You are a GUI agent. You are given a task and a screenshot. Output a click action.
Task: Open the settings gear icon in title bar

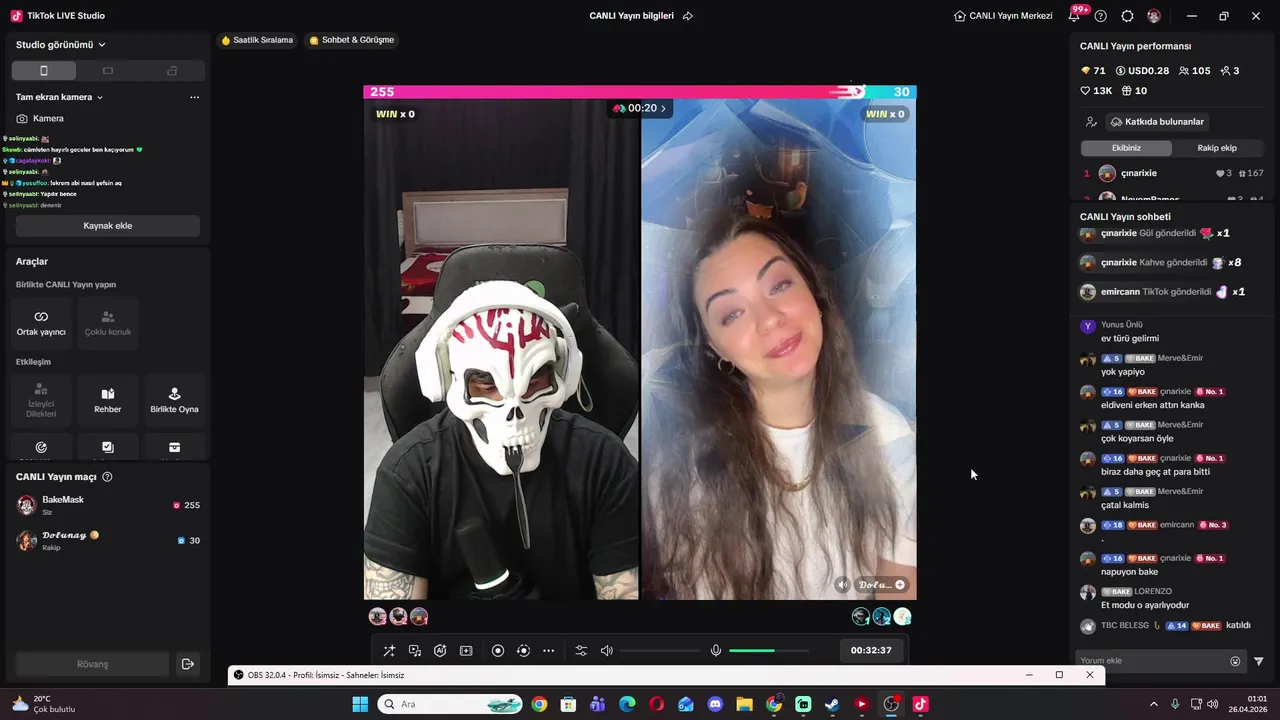1127,16
